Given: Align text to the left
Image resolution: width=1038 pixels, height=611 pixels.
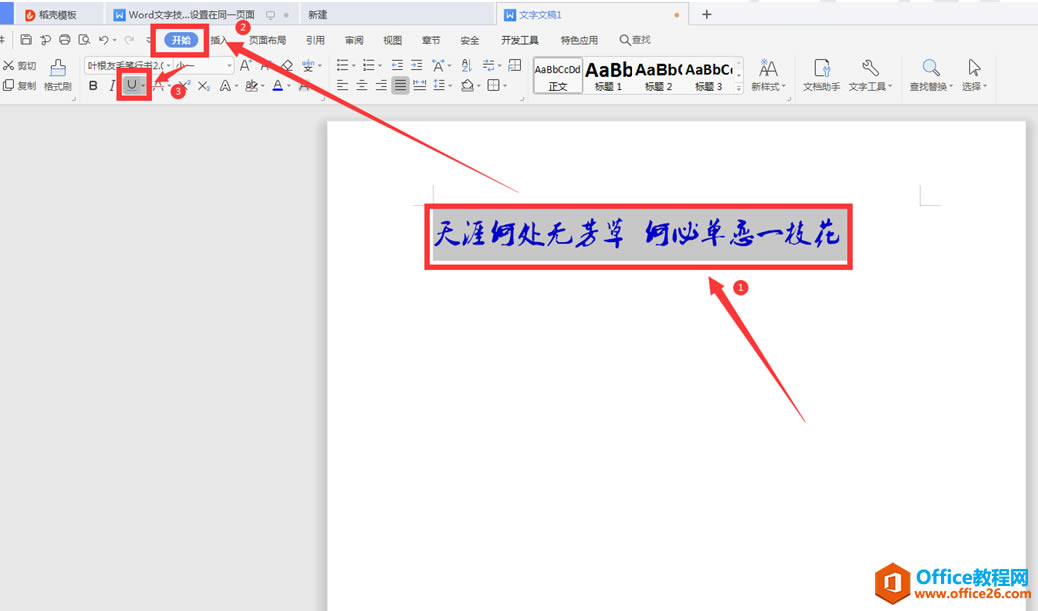Looking at the screenshot, I should (x=342, y=85).
